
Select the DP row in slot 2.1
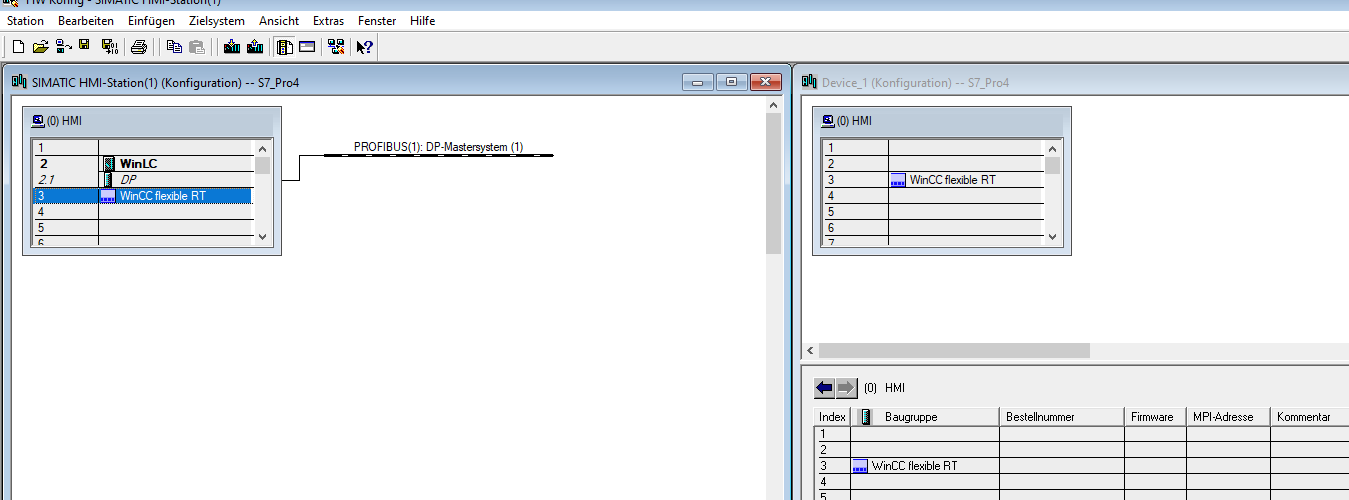[143, 179]
